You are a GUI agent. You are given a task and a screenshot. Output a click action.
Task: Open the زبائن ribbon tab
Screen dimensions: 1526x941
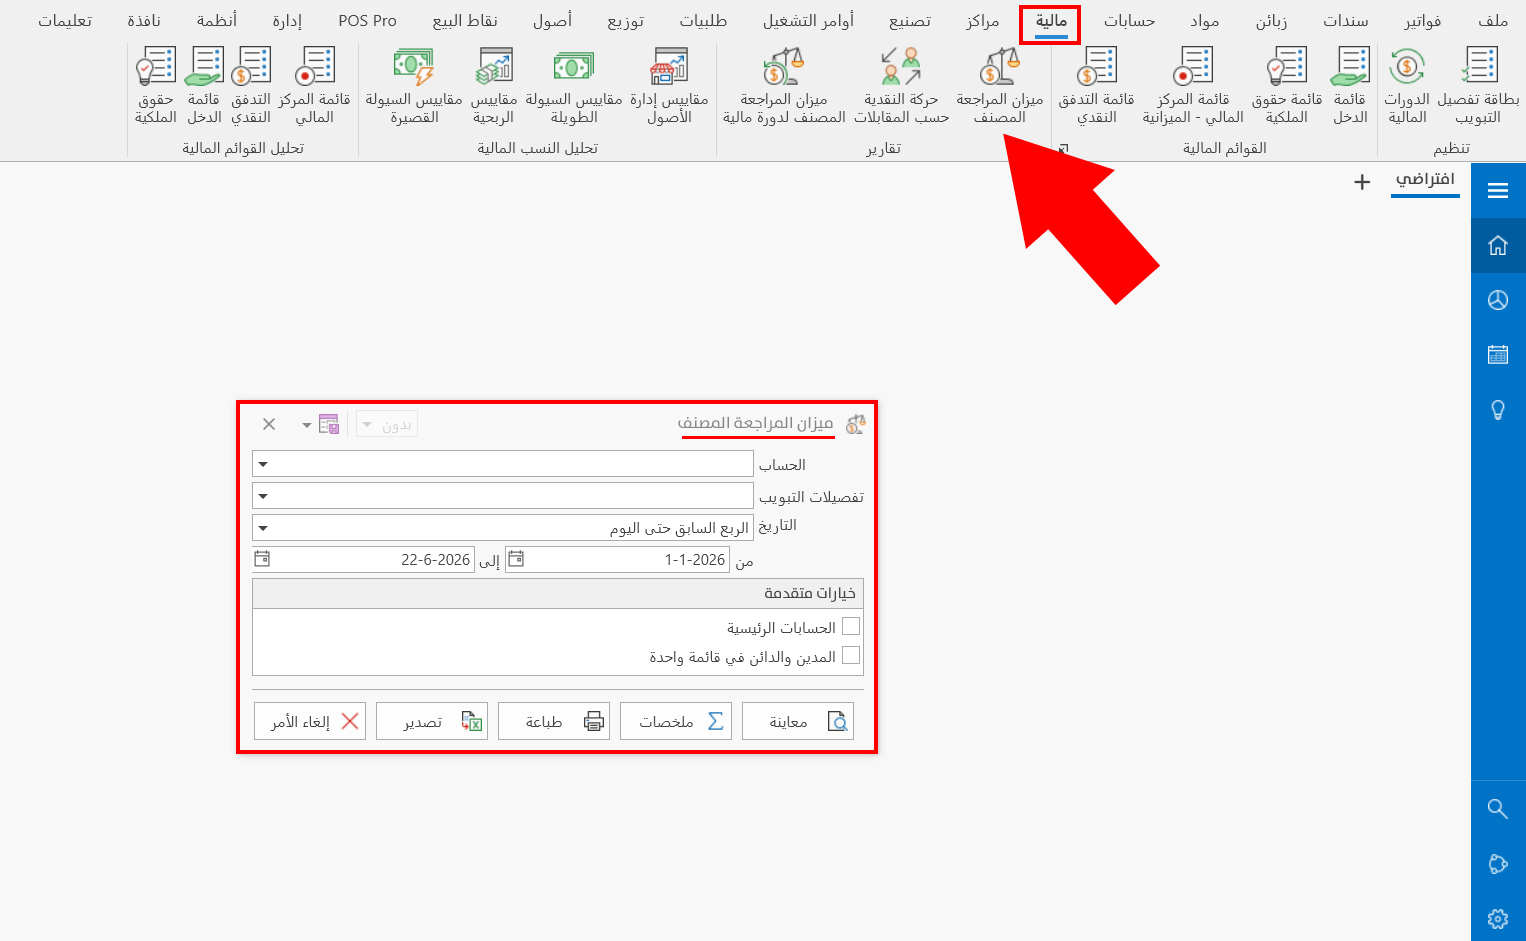pyautogui.click(x=1271, y=21)
